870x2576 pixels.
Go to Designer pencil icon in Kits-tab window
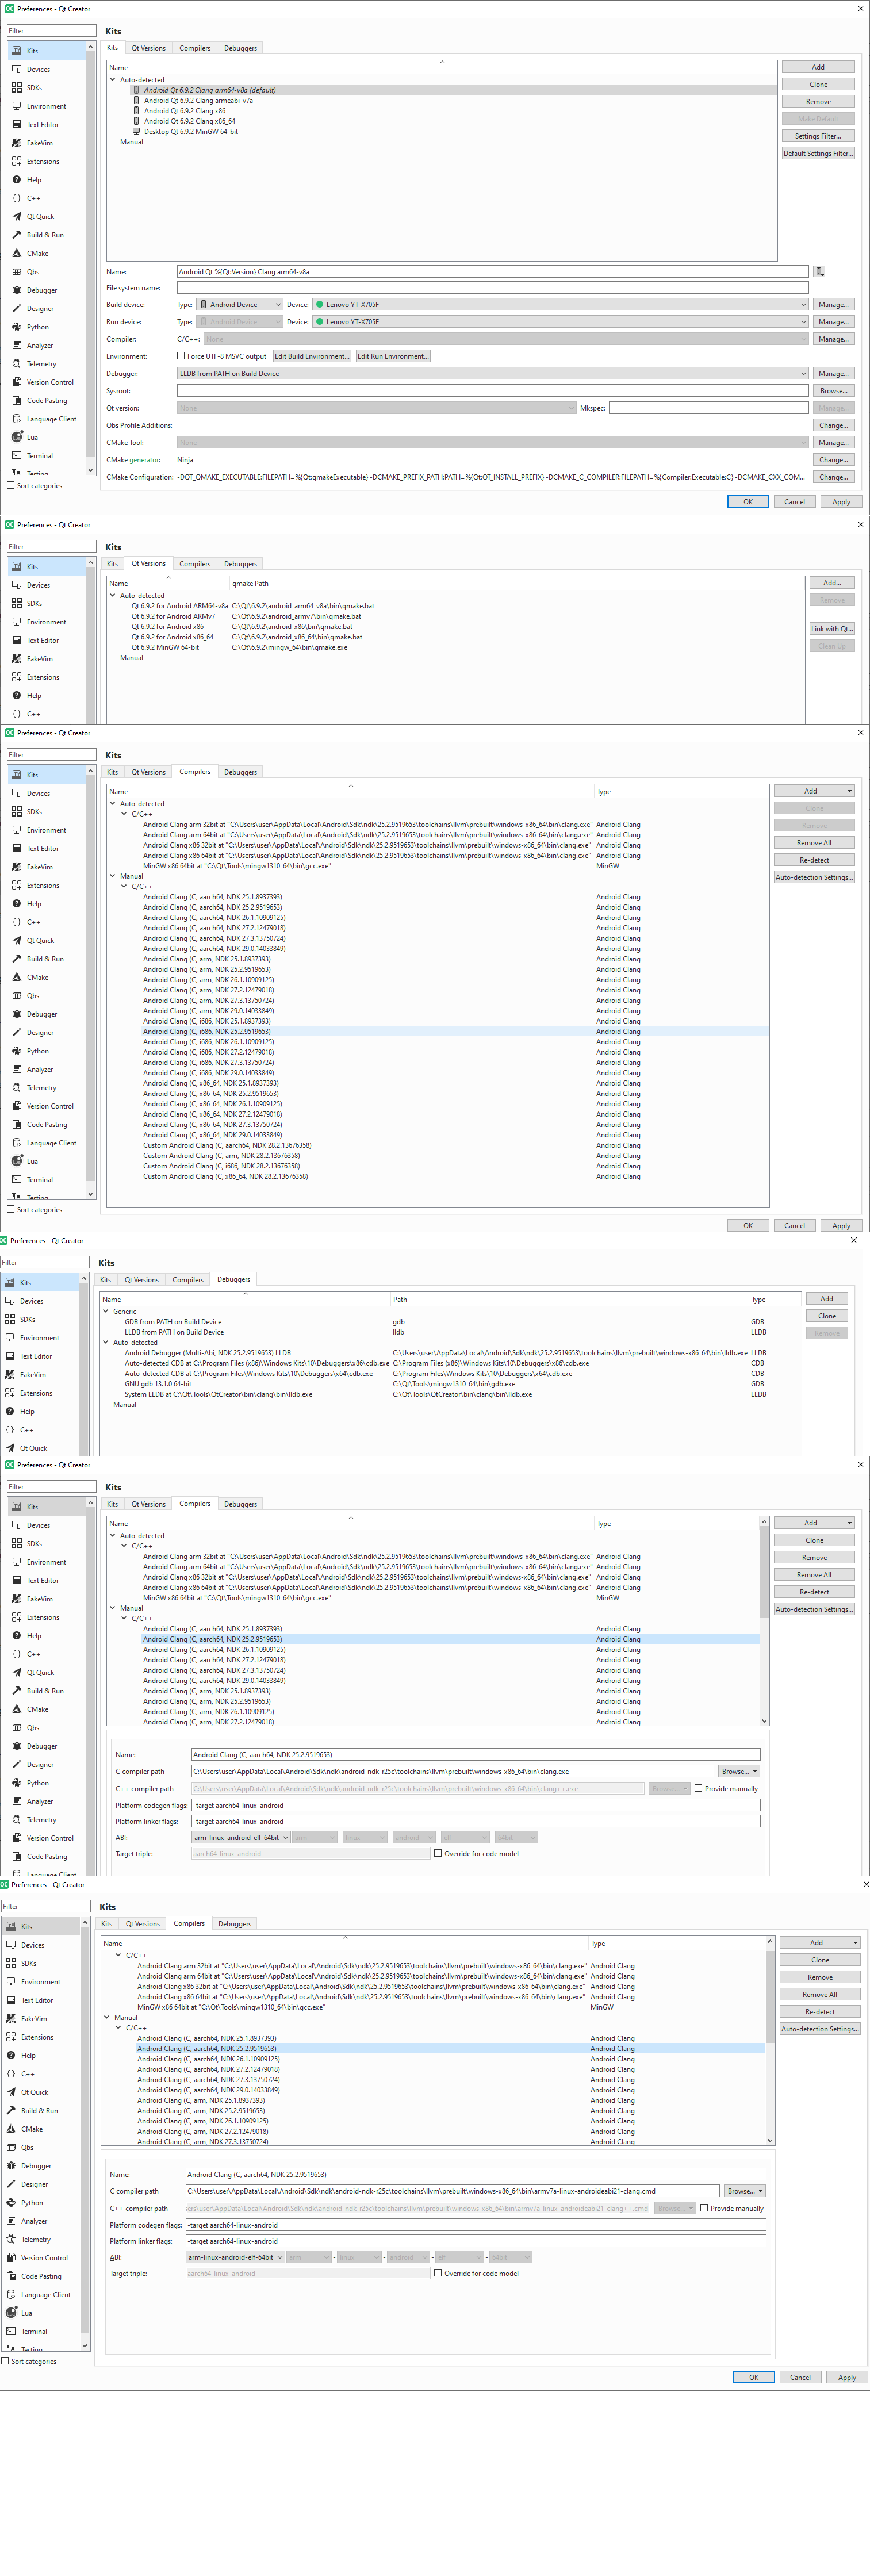pos(17,308)
